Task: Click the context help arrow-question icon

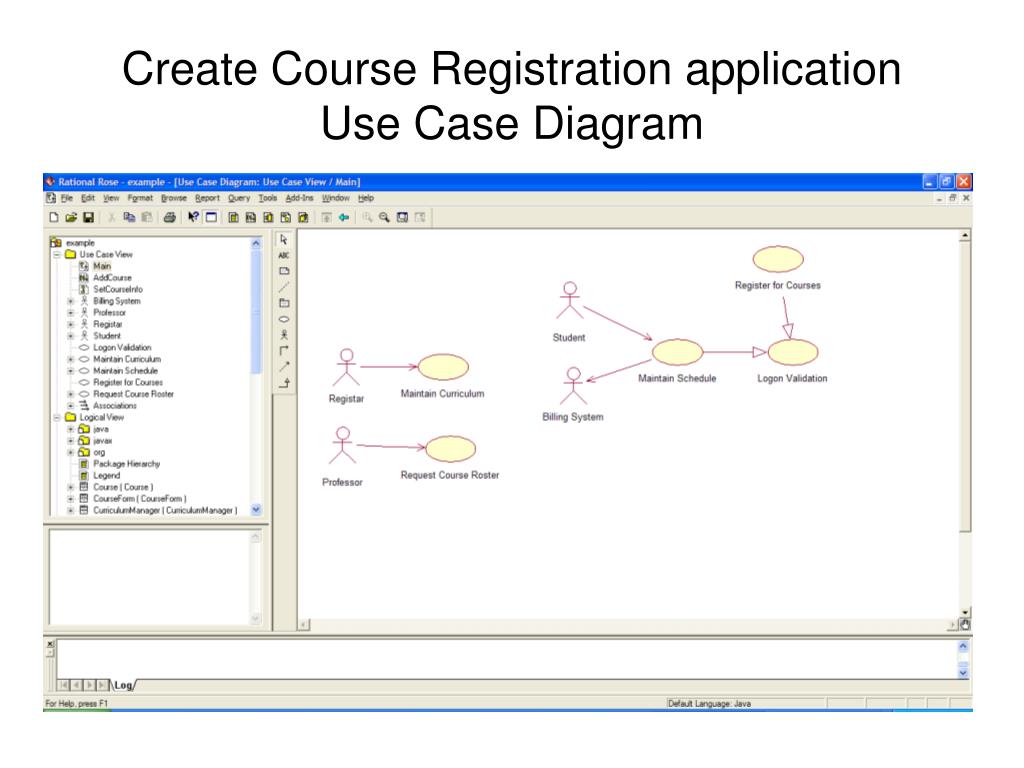Action: point(193,217)
